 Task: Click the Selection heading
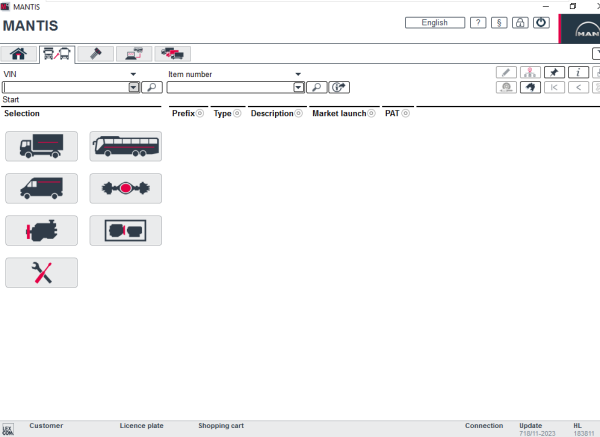[22, 113]
